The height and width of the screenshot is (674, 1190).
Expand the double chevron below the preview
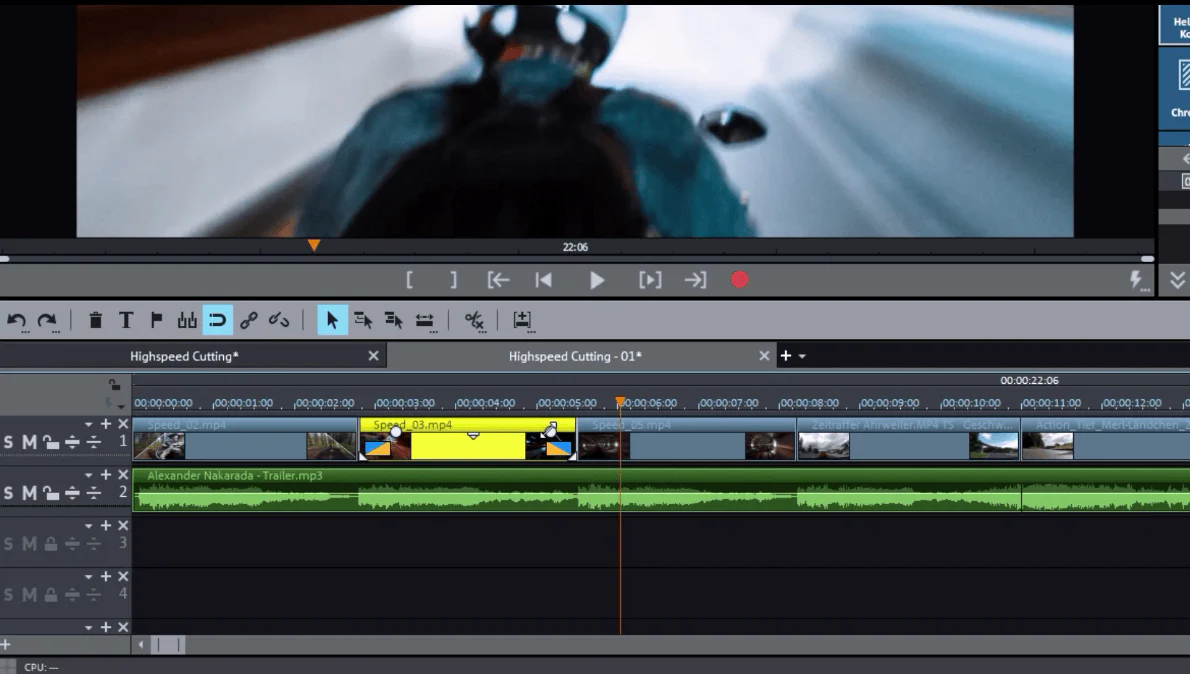pyautogui.click(x=1177, y=280)
